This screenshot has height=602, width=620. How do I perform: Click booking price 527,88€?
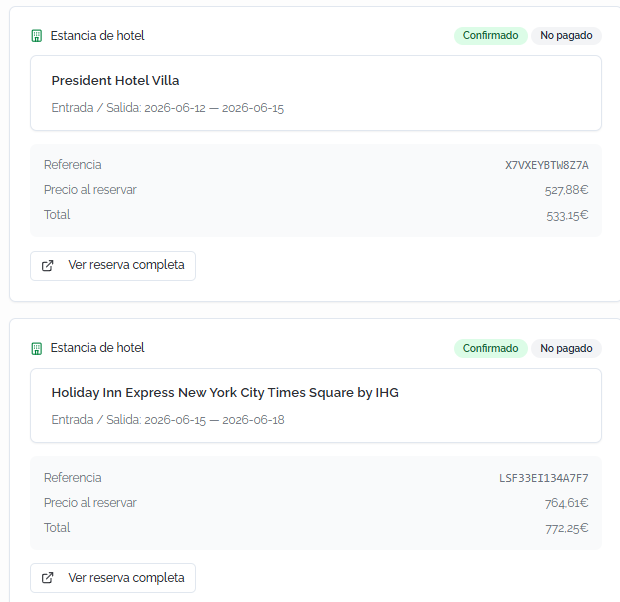[566, 190]
